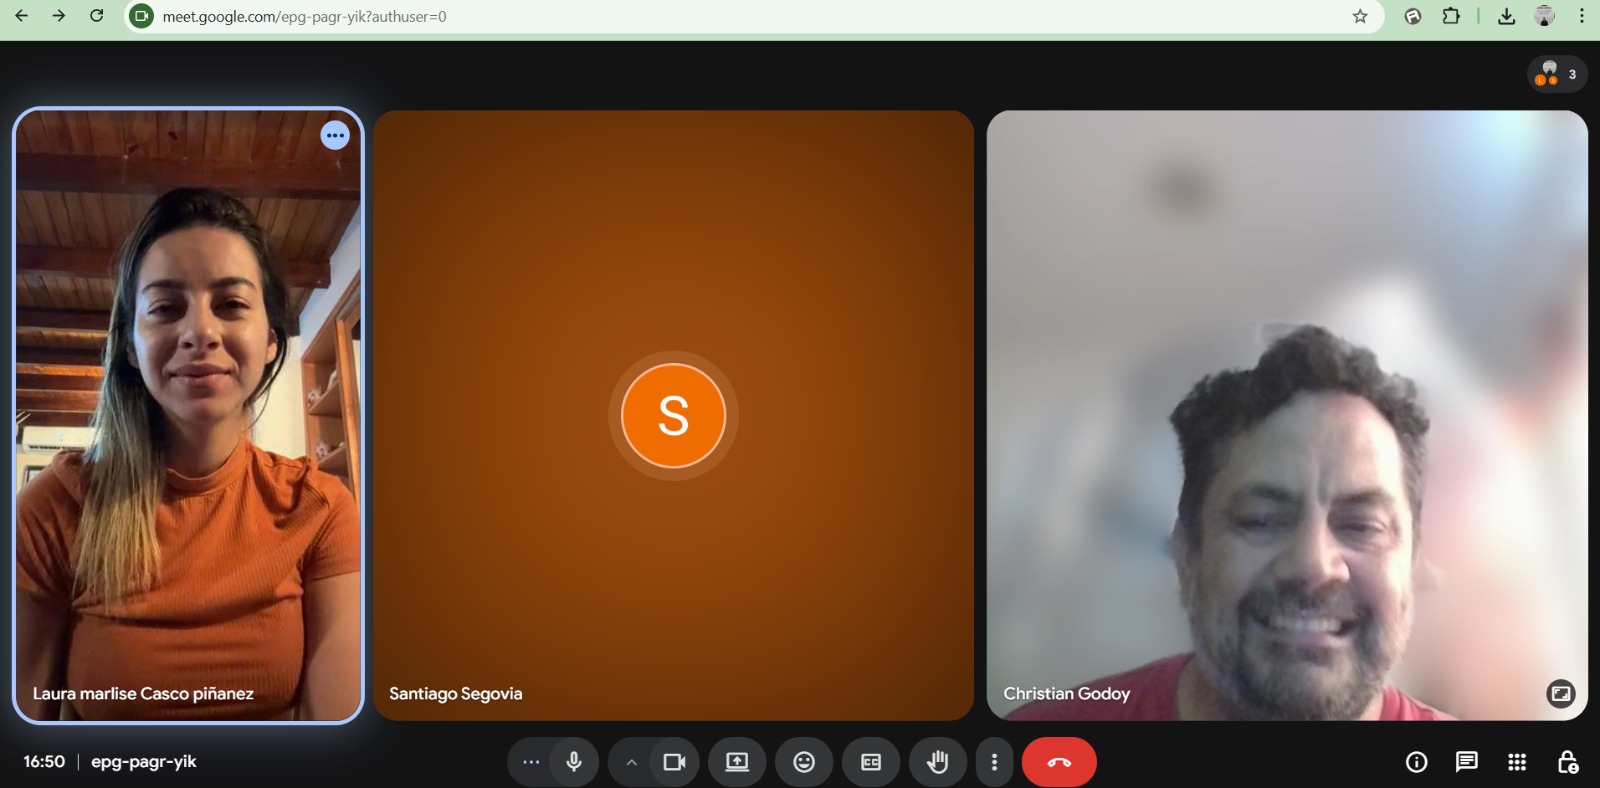1600x788 pixels.
Task: Send an emoji reaction
Action: pyautogui.click(x=804, y=762)
